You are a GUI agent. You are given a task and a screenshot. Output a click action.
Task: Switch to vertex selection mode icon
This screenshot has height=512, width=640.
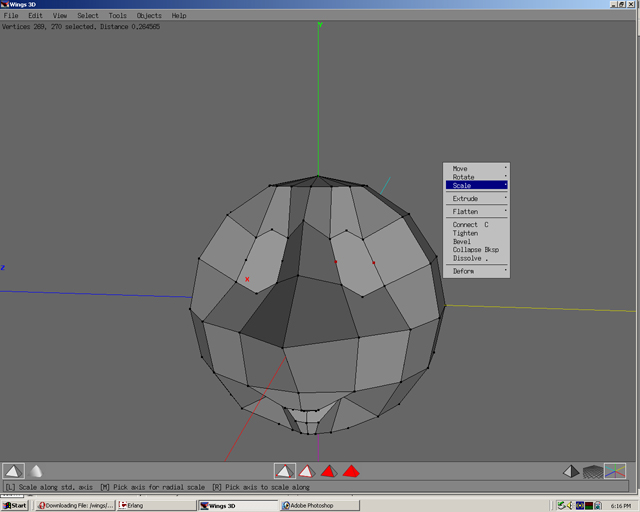284,471
